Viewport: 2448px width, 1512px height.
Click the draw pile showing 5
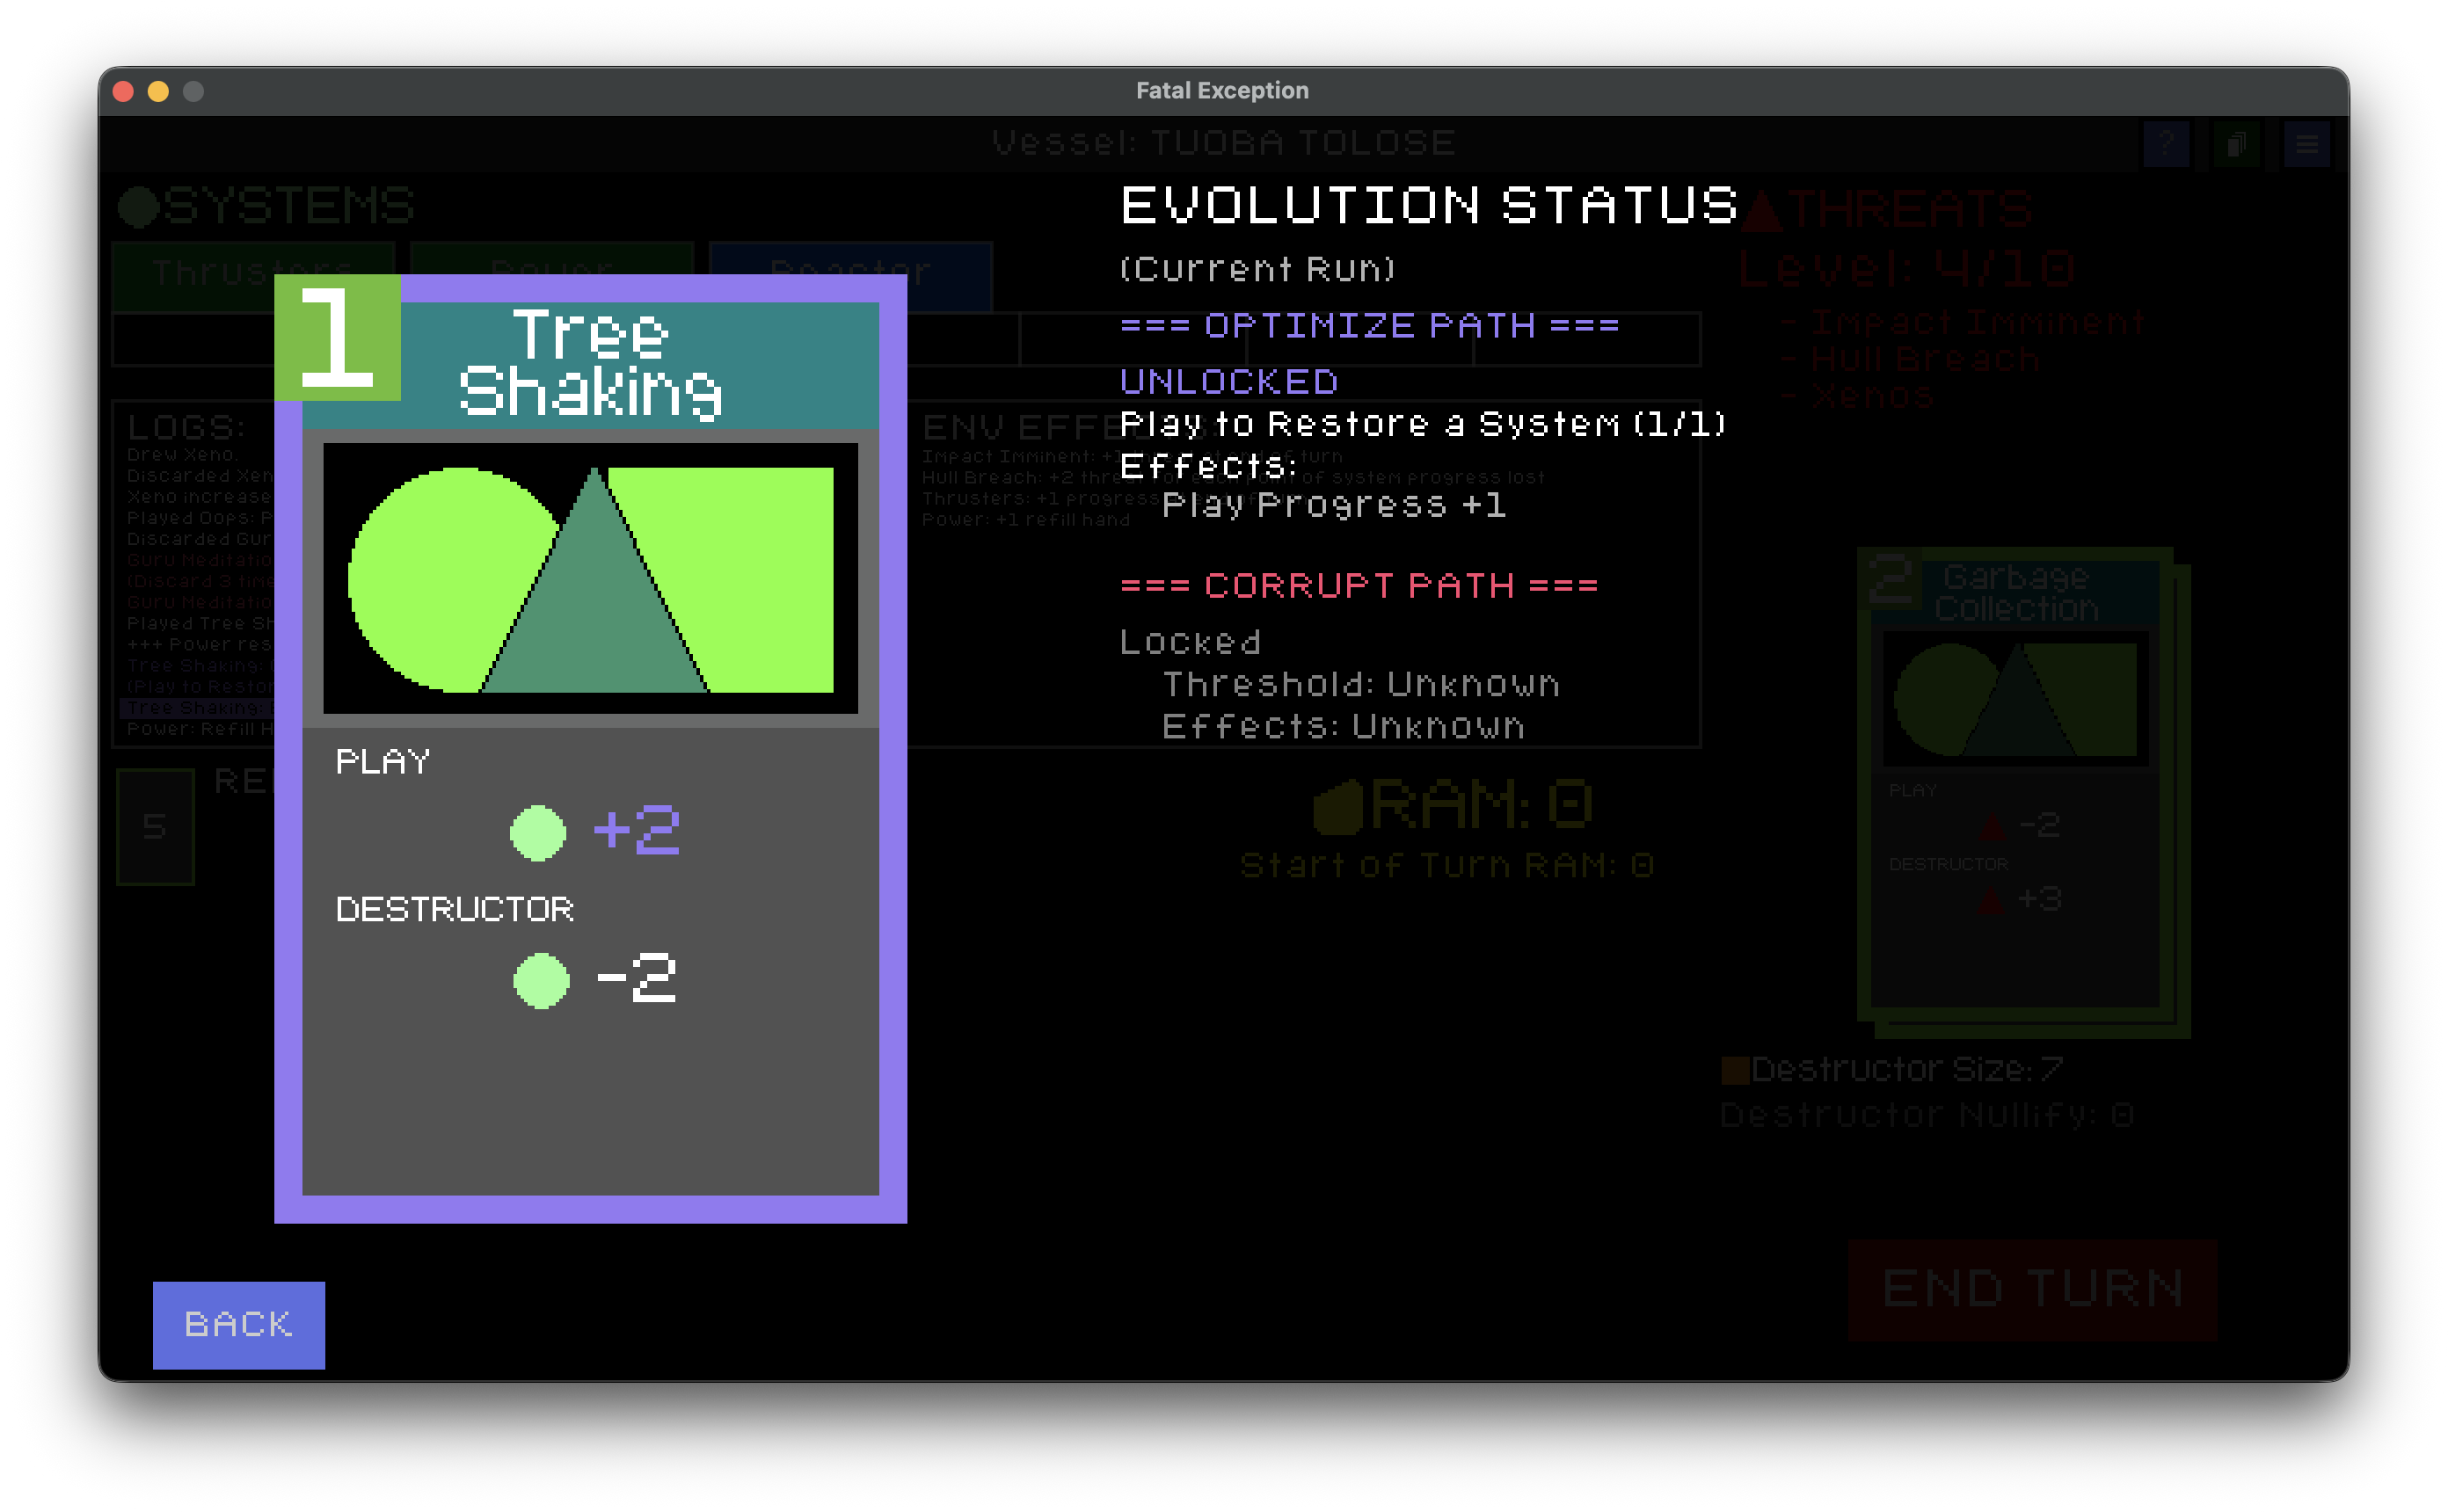155,826
